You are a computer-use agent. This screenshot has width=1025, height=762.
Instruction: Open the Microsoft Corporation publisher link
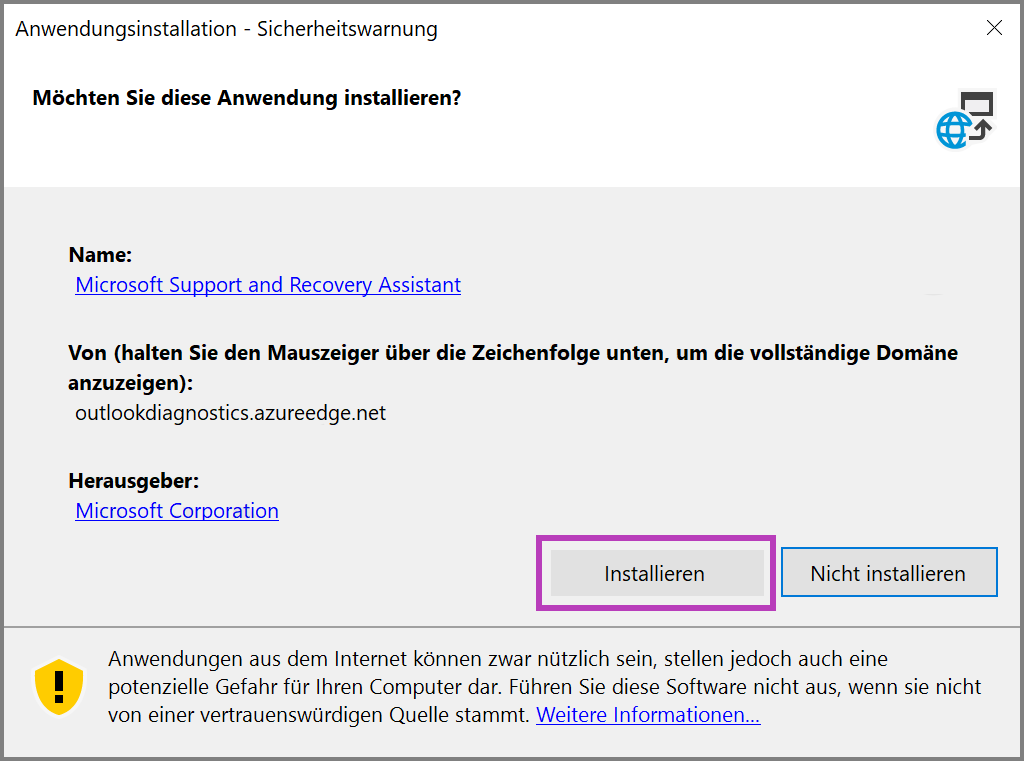(x=177, y=511)
